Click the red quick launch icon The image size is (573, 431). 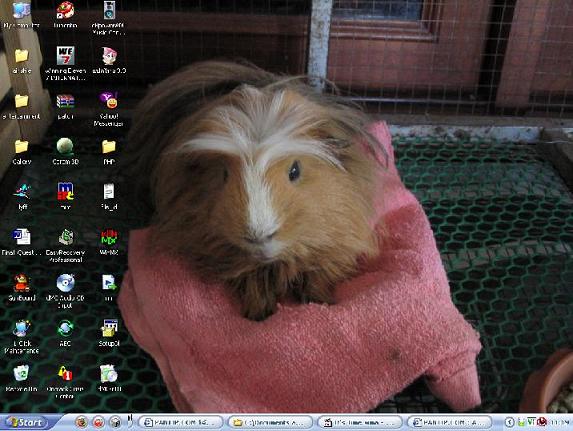[98, 422]
